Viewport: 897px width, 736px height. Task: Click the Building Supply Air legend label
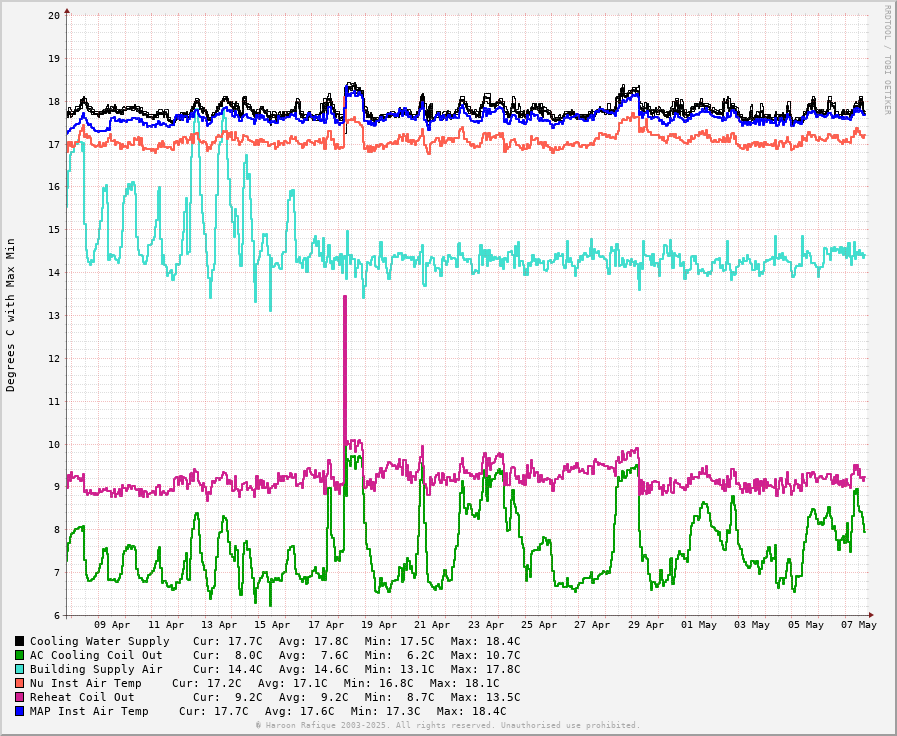pyautogui.click(x=96, y=669)
